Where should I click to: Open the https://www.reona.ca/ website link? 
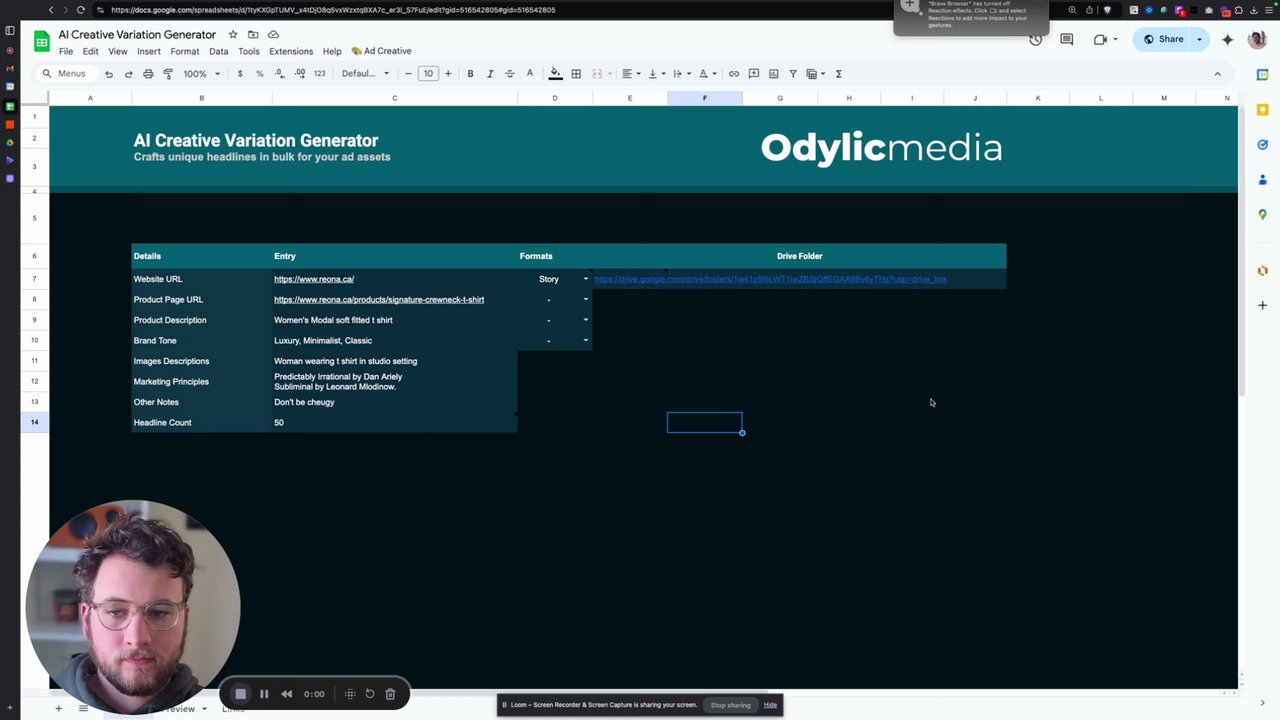[314, 279]
